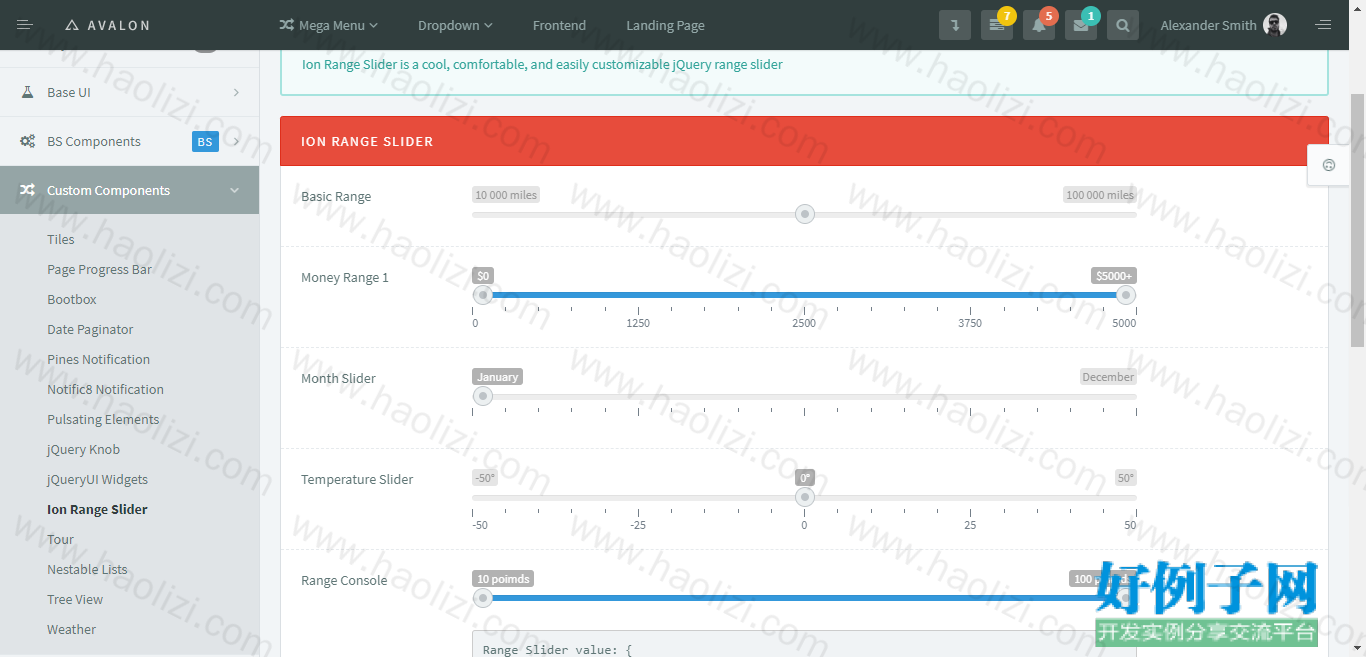Image resolution: width=1366 pixels, height=657 pixels.
Task: Open Tree View sidebar item
Action: [x=75, y=599]
